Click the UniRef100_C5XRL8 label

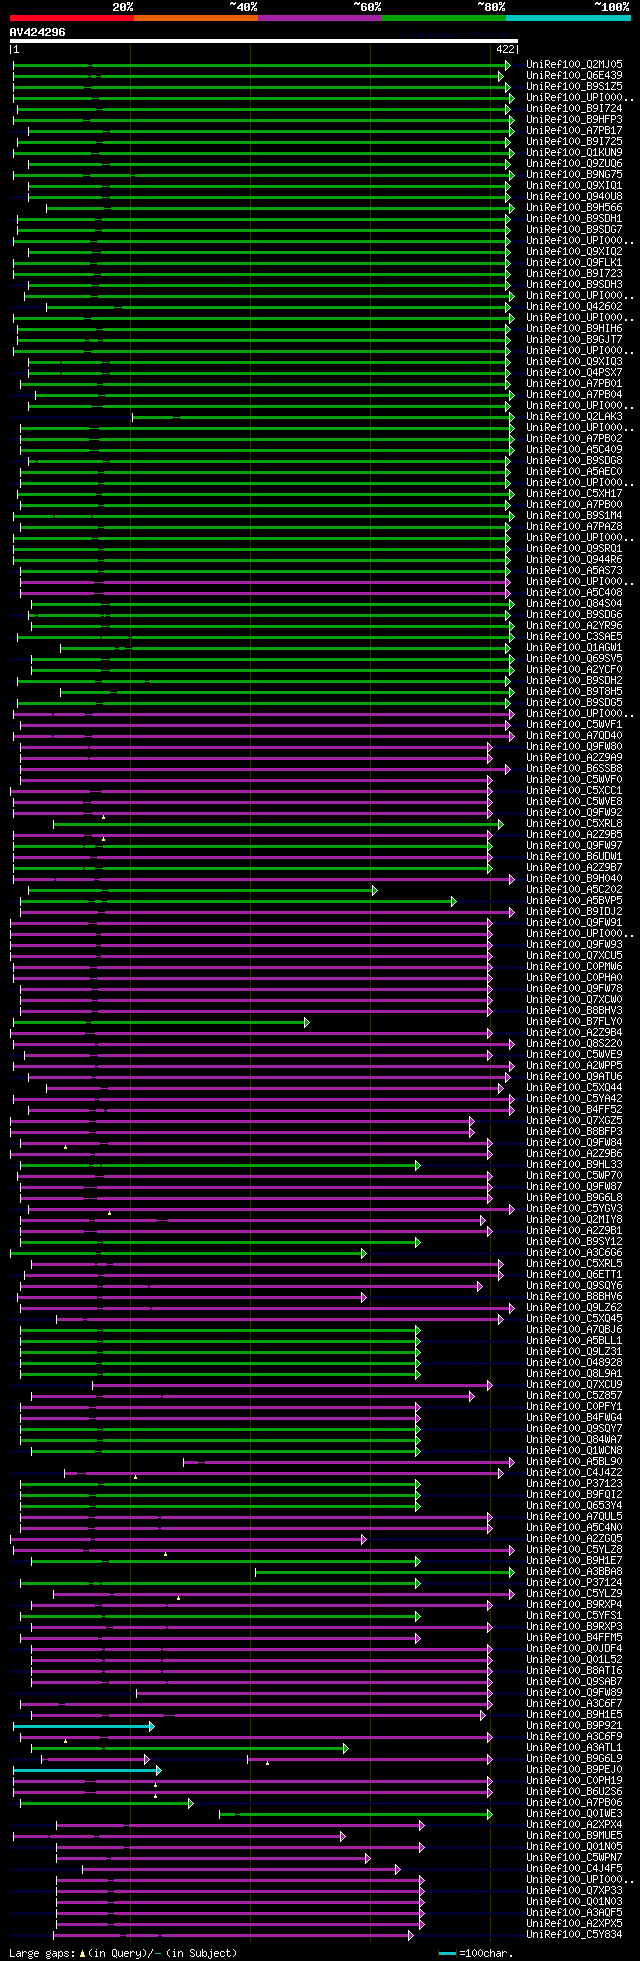tap(574, 823)
